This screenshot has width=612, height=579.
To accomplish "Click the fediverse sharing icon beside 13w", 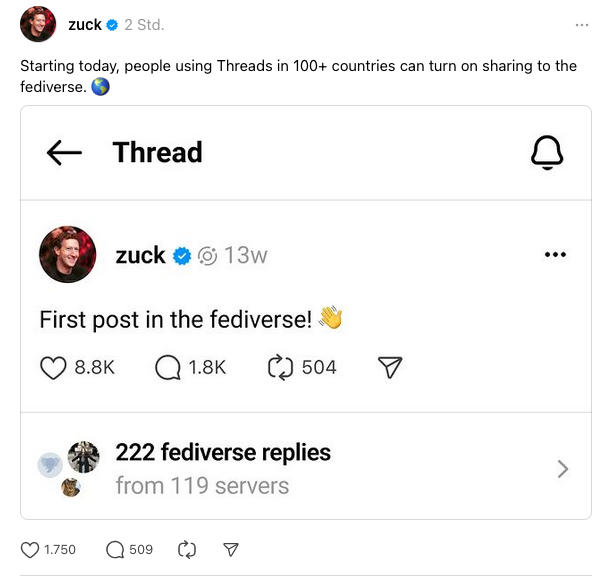I will [208, 256].
